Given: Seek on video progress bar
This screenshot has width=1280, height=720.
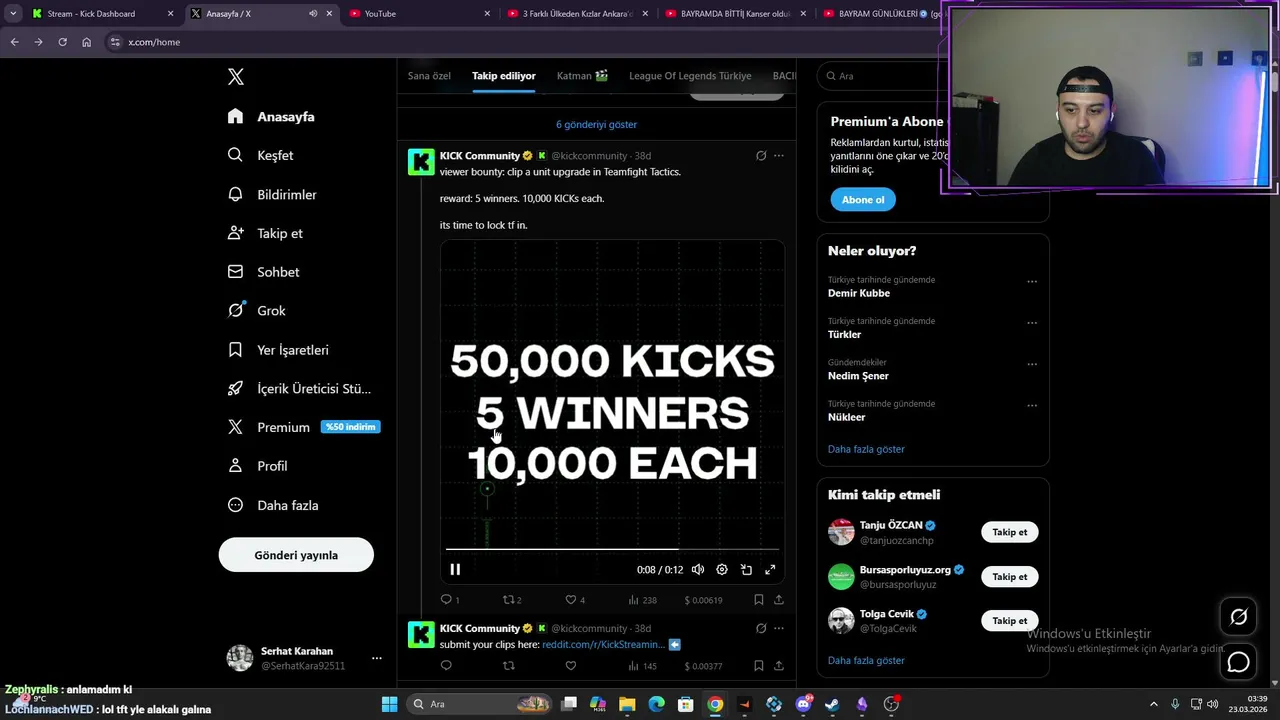Looking at the screenshot, I should pyautogui.click(x=612, y=549).
